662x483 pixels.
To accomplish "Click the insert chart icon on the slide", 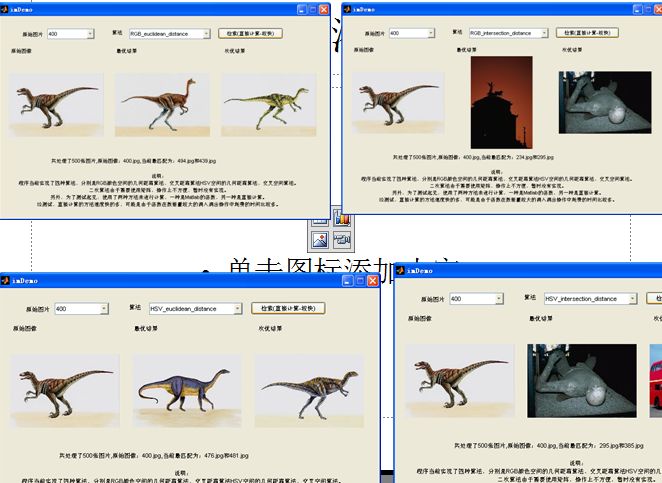I will click(342, 218).
